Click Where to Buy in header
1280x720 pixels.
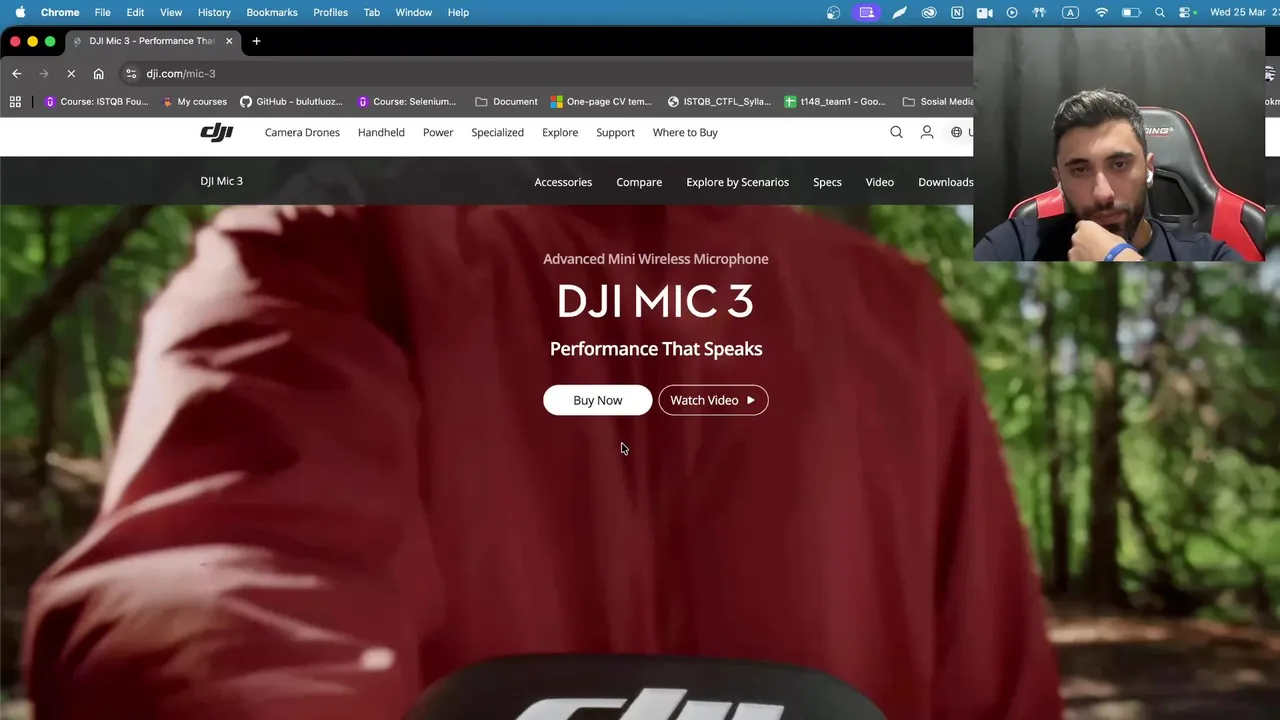(685, 132)
